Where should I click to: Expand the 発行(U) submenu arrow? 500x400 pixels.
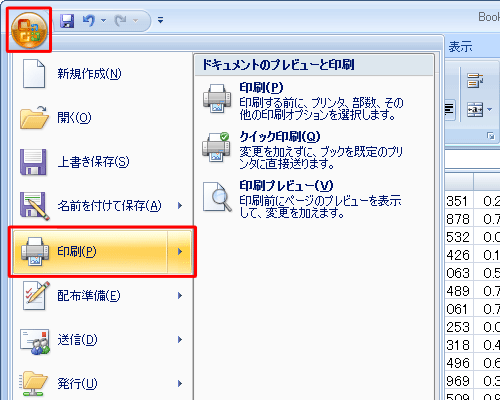pos(180,384)
